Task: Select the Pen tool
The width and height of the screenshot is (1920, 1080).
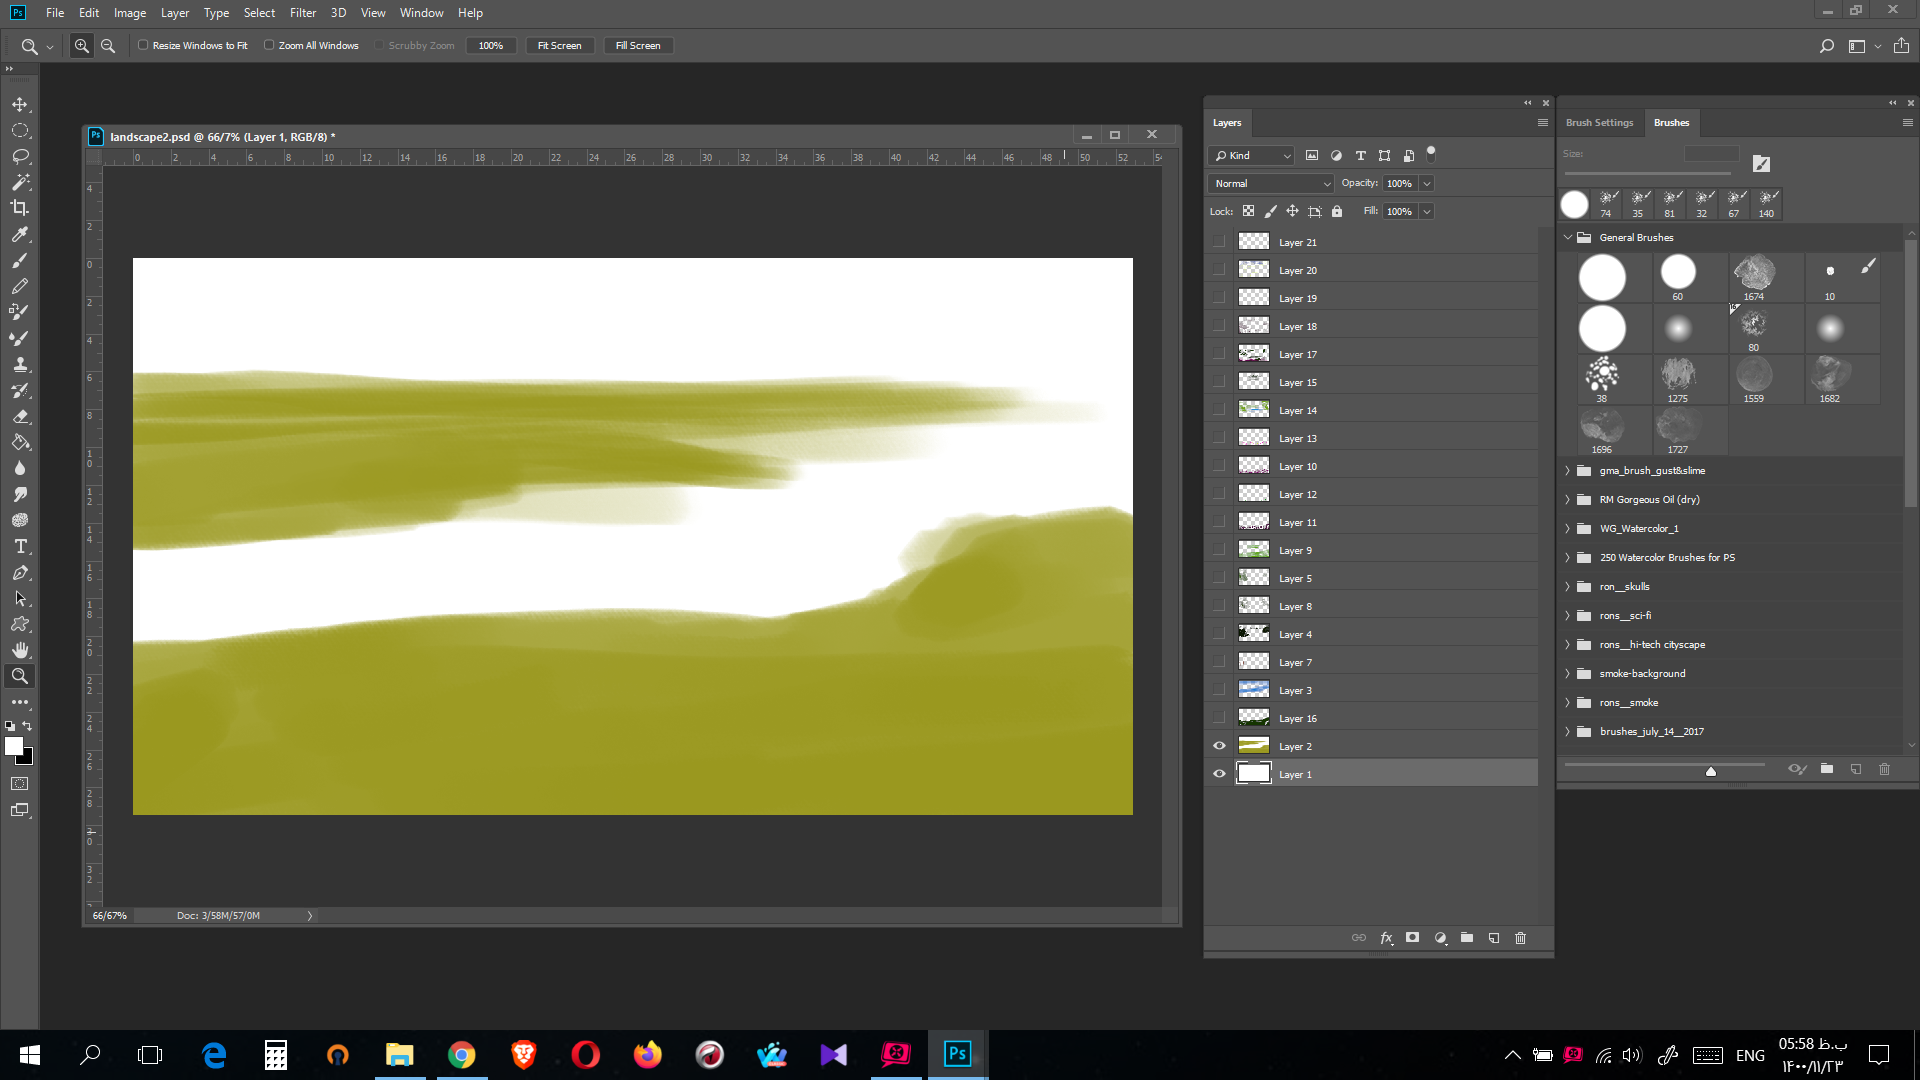Action: tap(20, 572)
